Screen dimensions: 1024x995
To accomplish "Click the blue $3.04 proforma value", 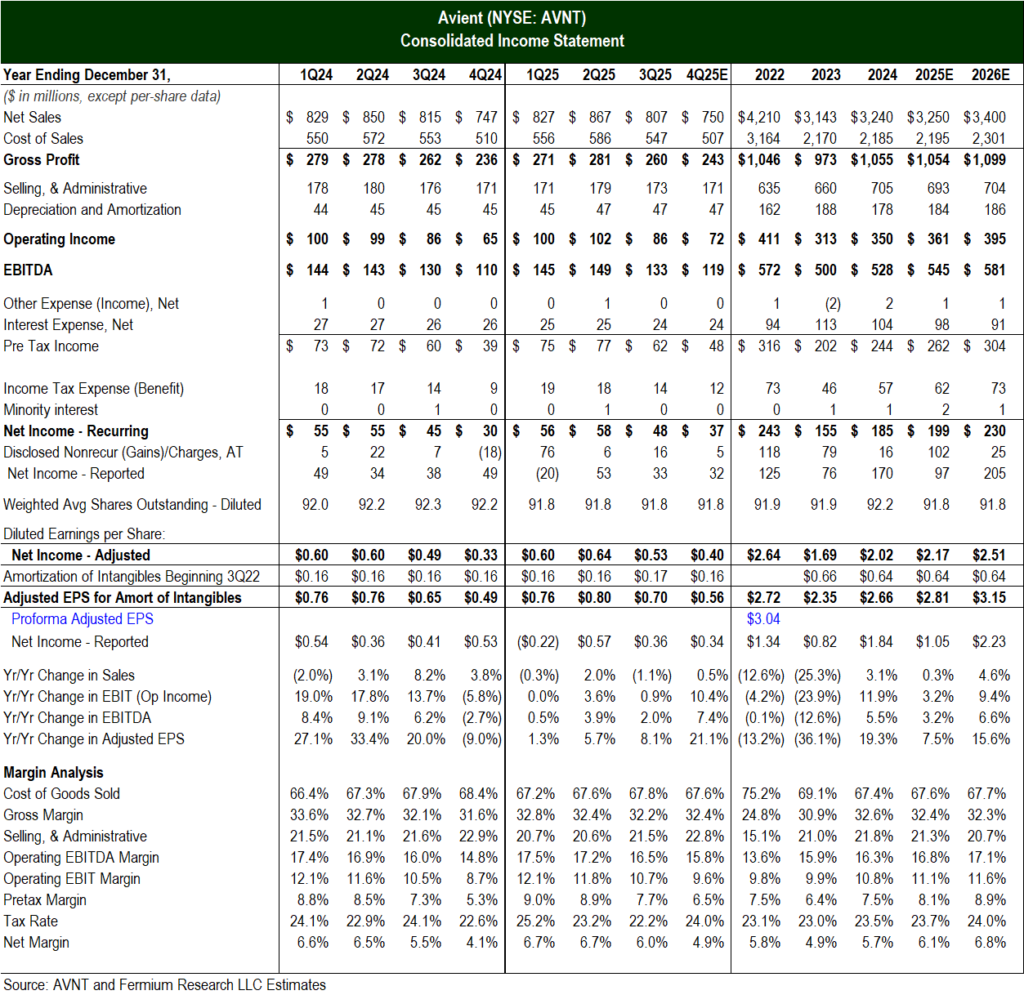I will [766, 619].
